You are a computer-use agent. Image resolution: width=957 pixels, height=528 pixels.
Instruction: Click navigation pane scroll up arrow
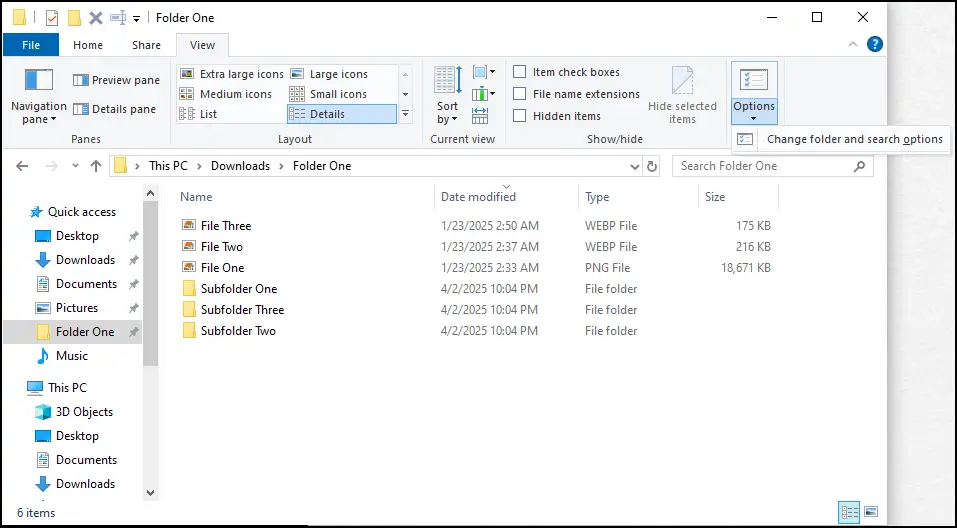click(x=151, y=193)
